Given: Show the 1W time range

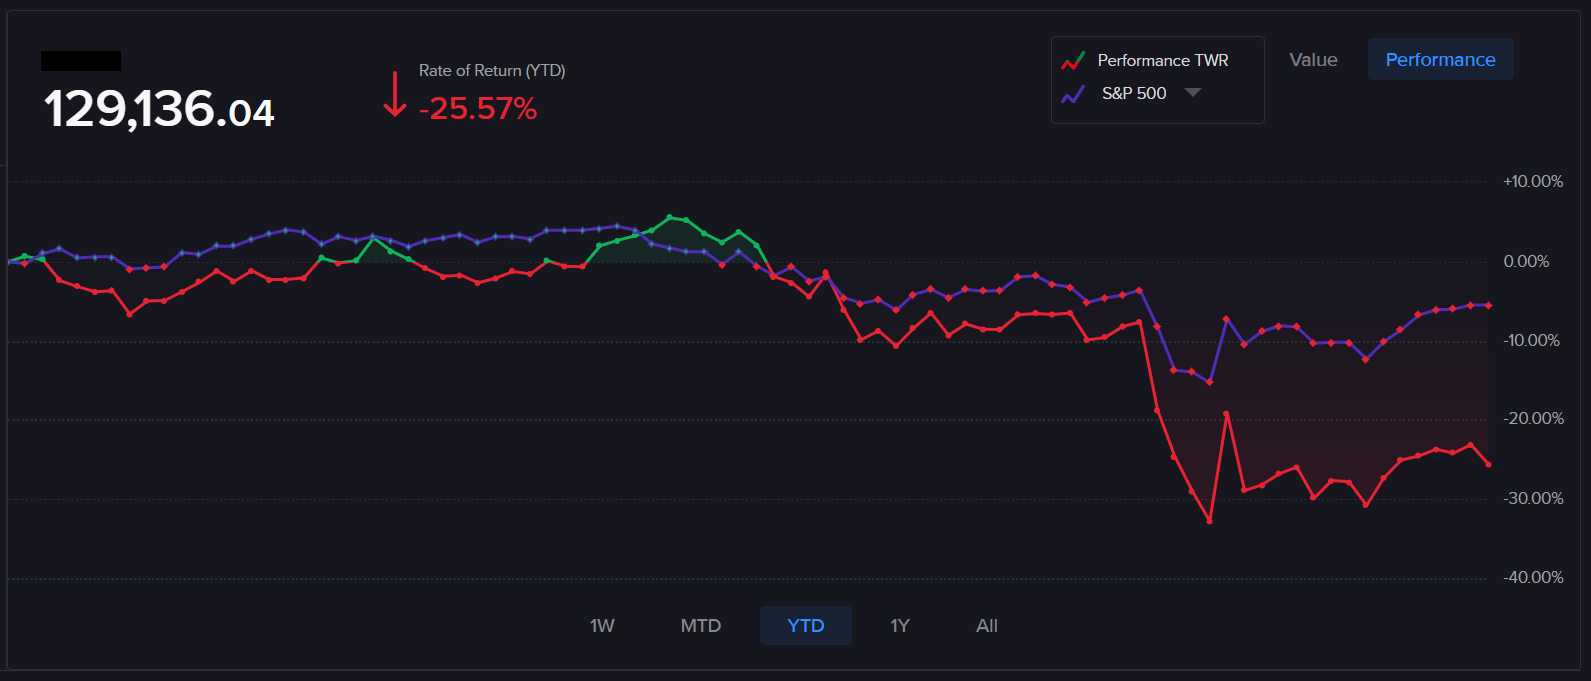Looking at the screenshot, I should click(x=602, y=626).
